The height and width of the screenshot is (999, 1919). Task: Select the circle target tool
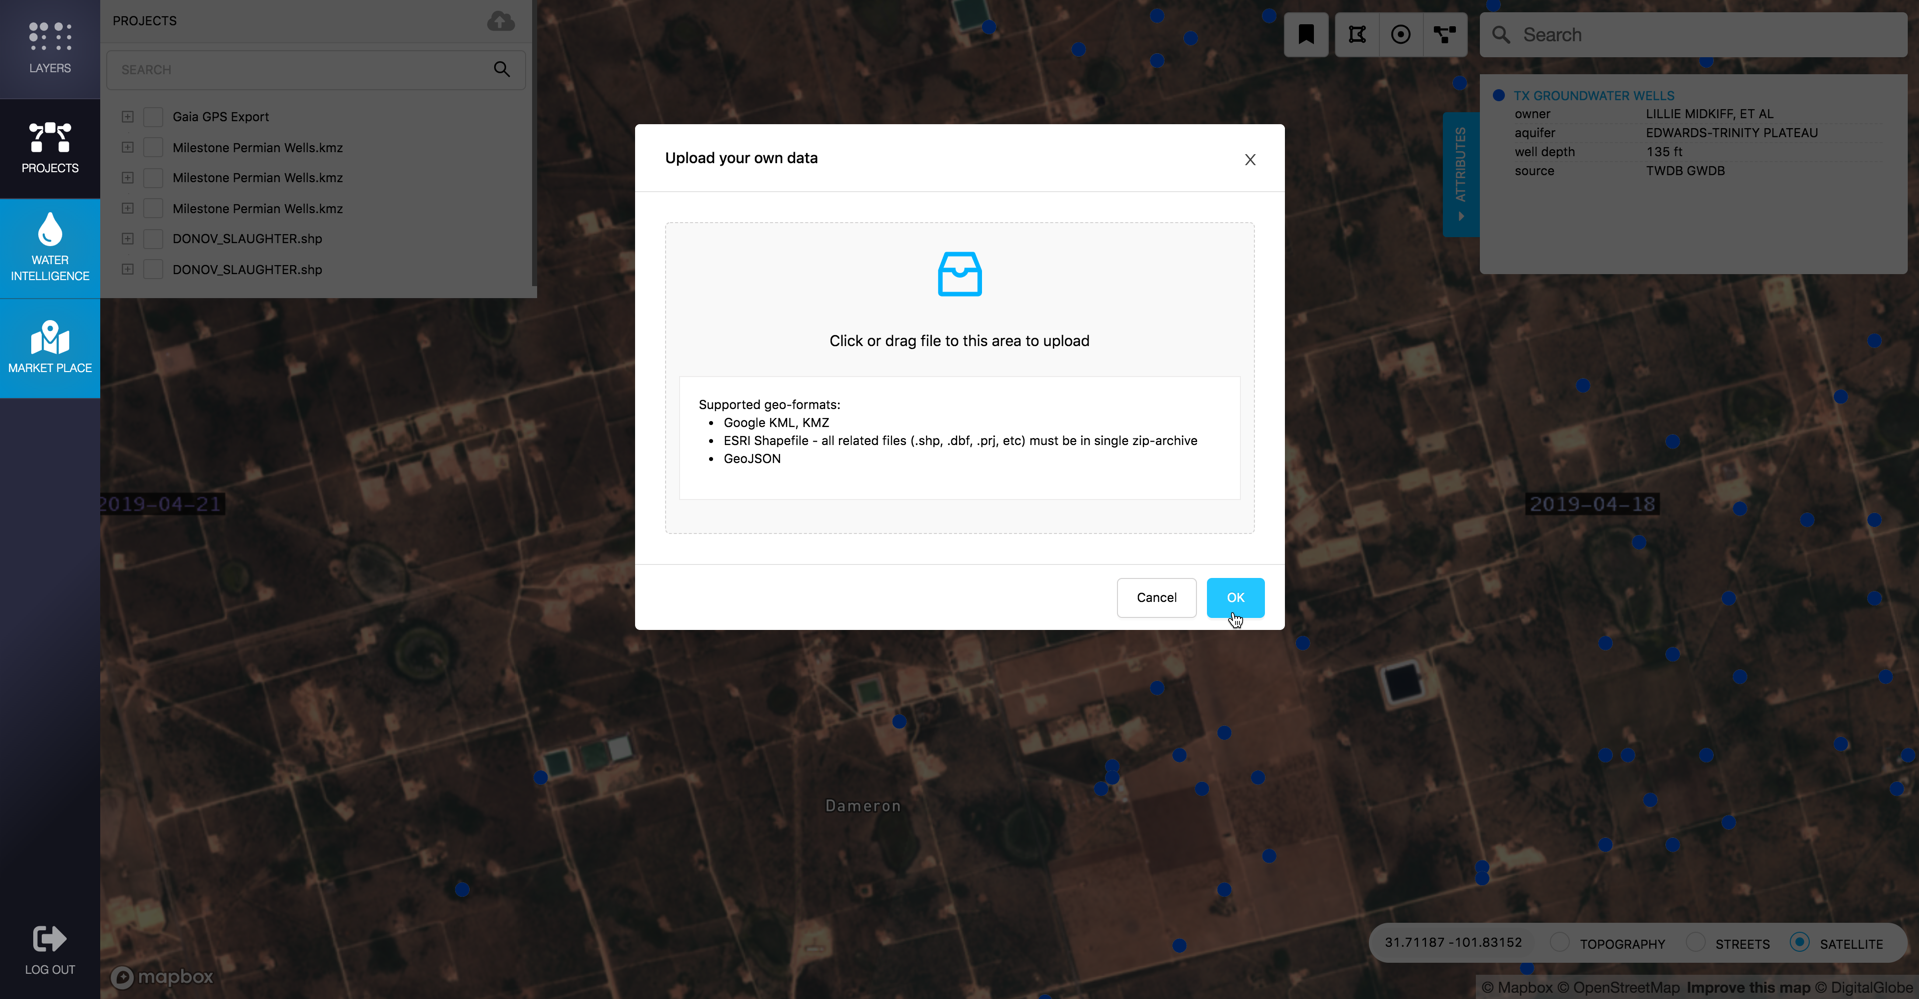(x=1401, y=35)
